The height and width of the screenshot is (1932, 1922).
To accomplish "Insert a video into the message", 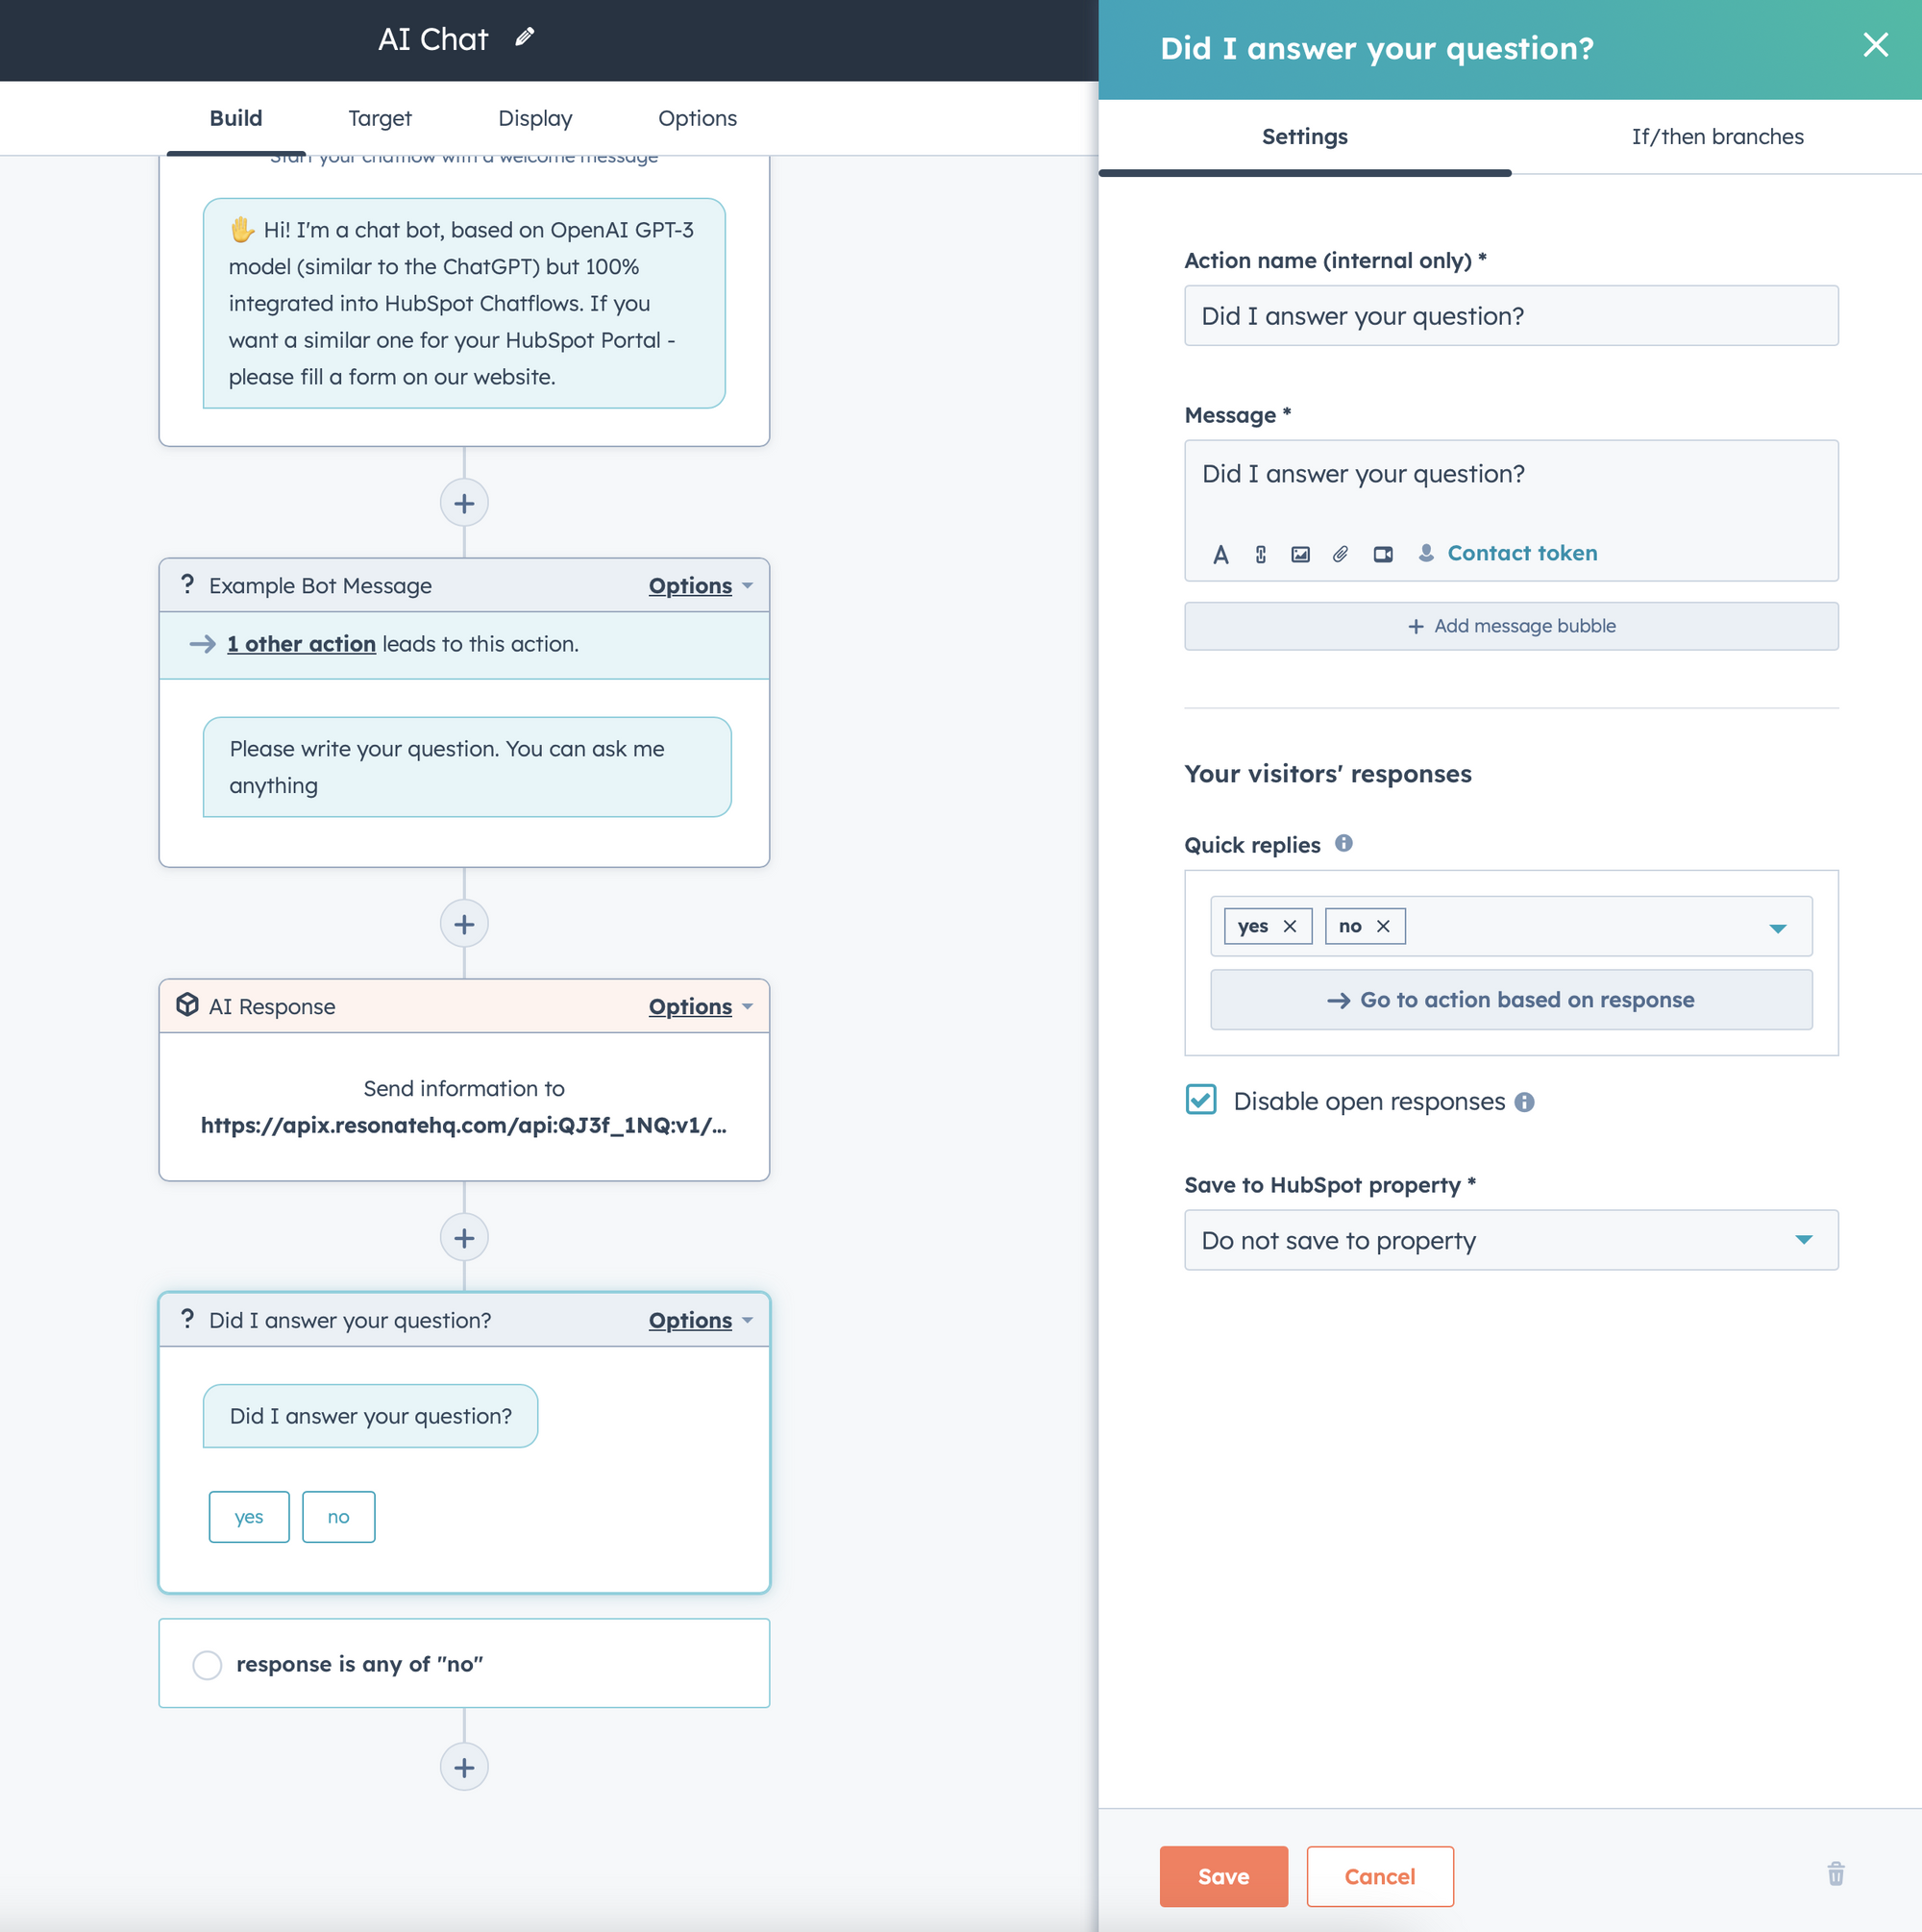I will [x=1383, y=554].
